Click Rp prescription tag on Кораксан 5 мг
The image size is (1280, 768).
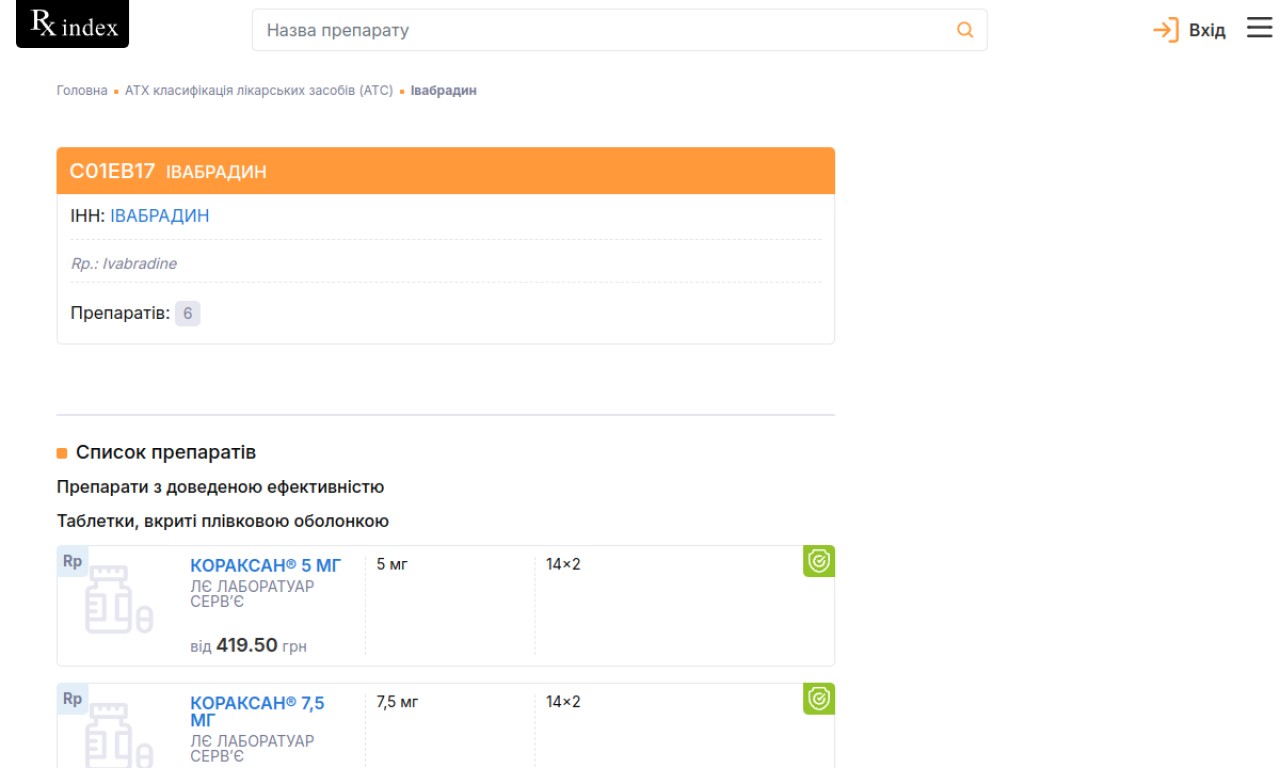pyautogui.click(x=72, y=562)
